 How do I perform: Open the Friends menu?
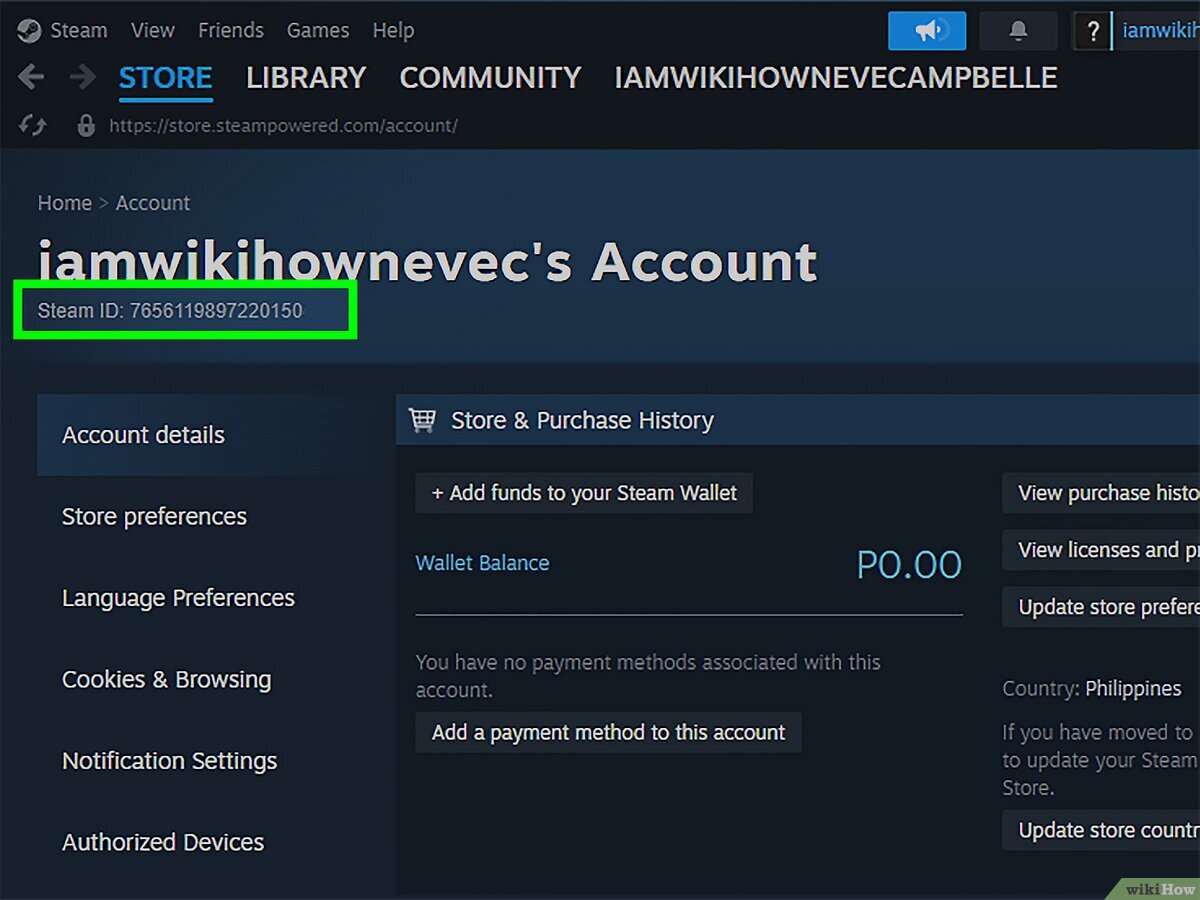pyautogui.click(x=230, y=31)
